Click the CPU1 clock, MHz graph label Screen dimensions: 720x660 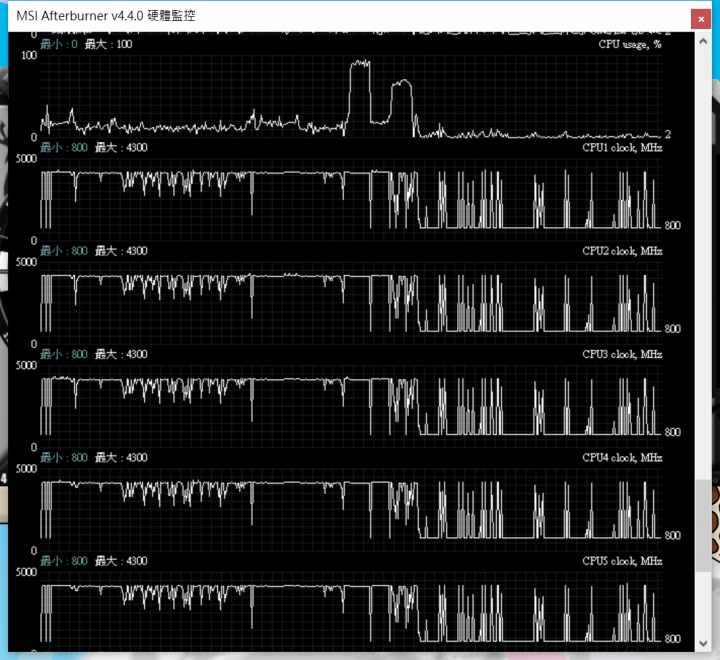pos(622,147)
